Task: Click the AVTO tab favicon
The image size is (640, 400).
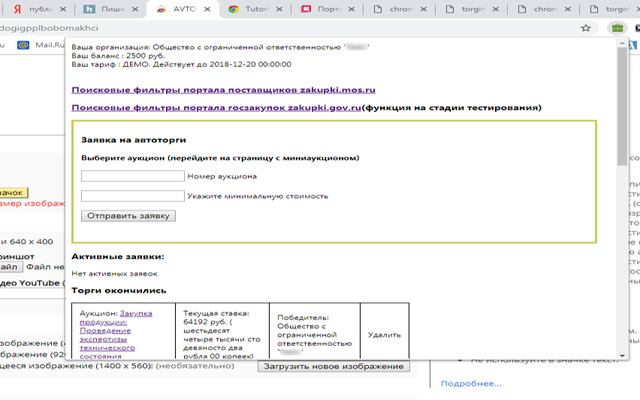Action: coord(162,9)
